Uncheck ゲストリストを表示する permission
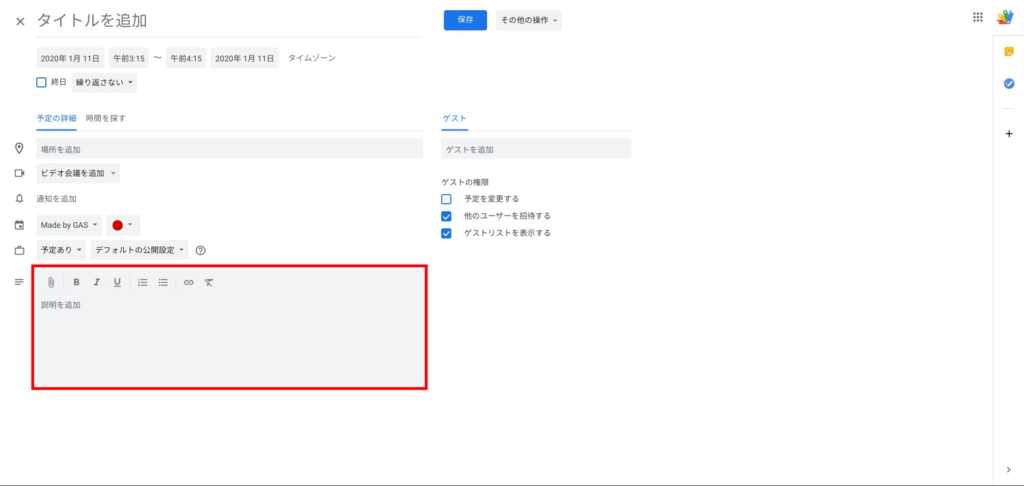Screen dimensions: 1024x486 click(446, 233)
